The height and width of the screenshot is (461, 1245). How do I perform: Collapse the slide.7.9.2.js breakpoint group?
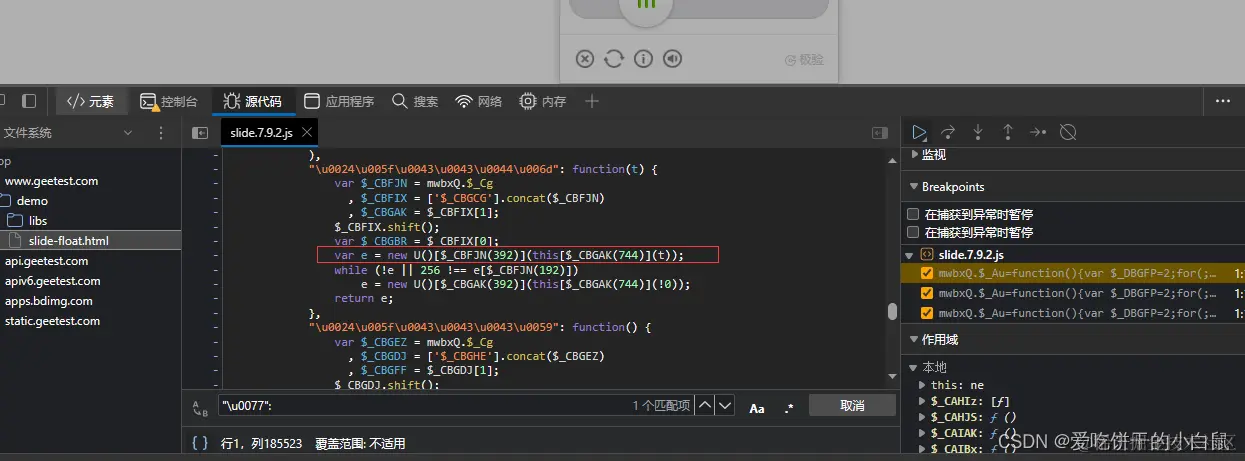911,255
